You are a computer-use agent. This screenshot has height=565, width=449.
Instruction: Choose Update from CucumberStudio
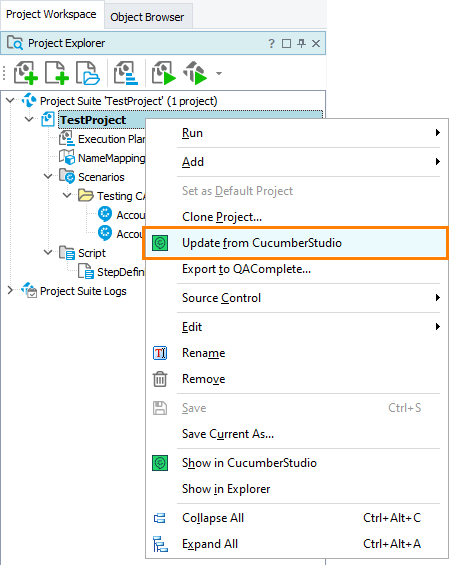pos(295,243)
